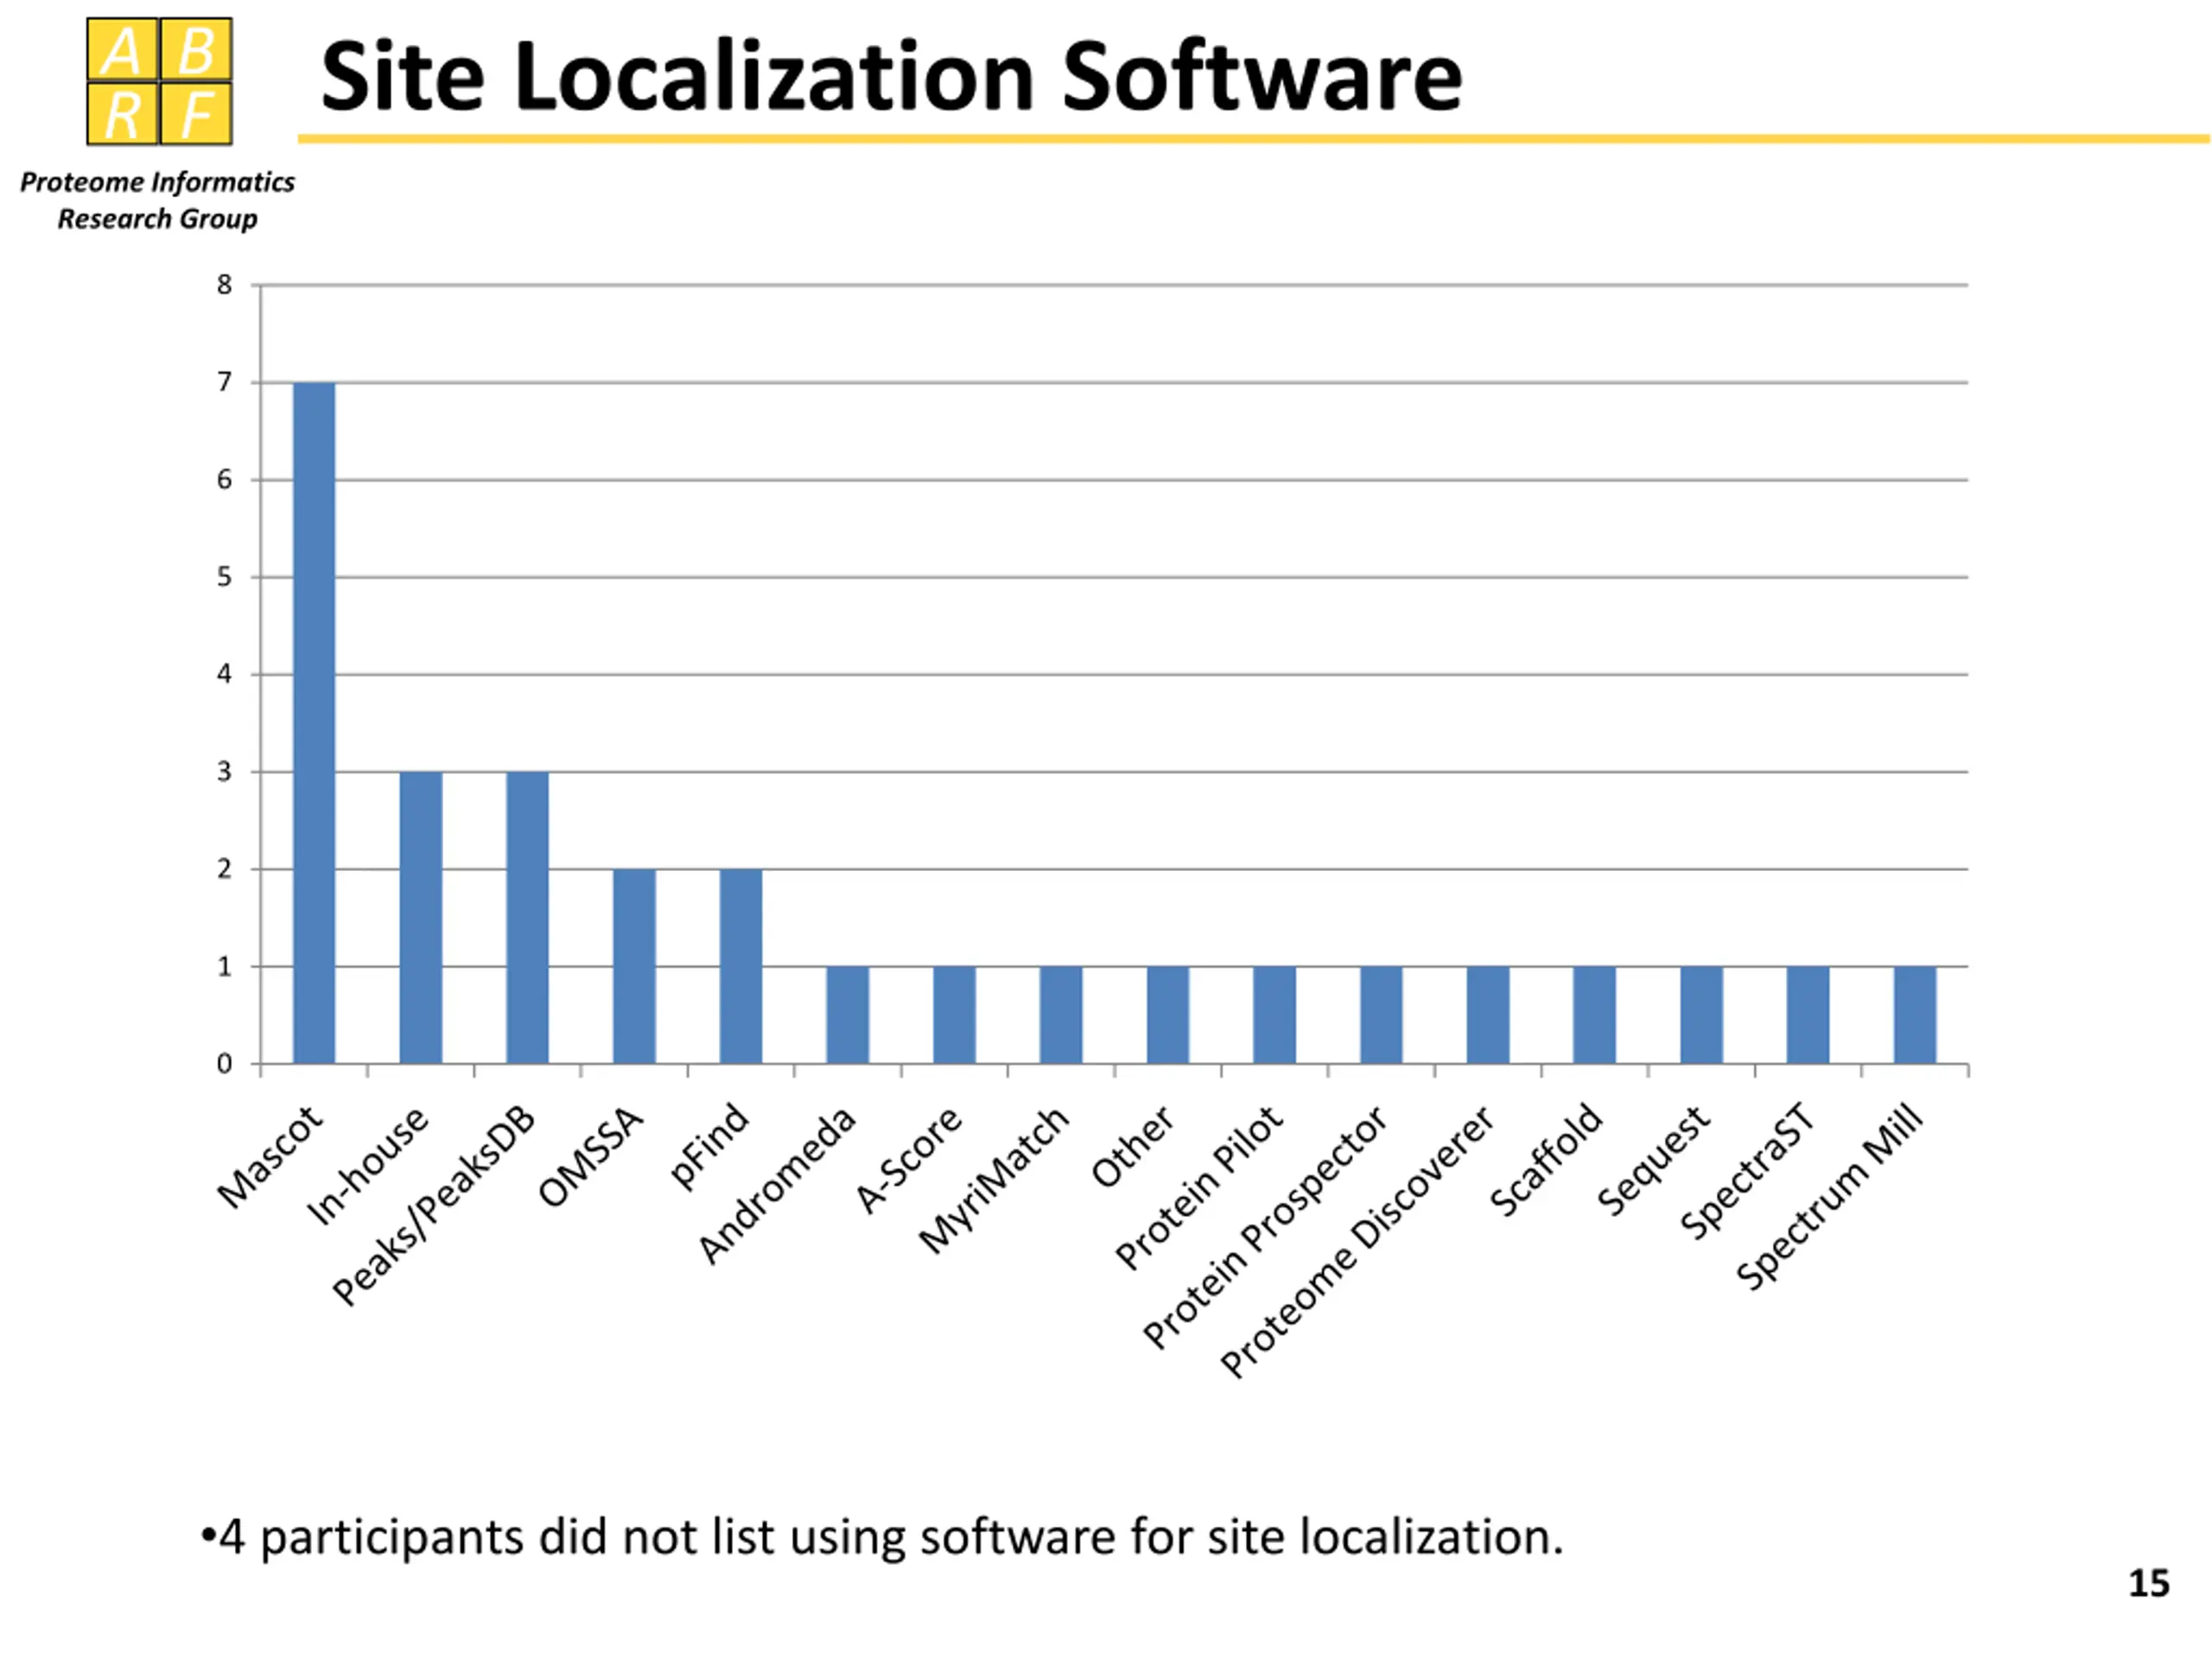The height and width of the screenshot is (1659, 2212).
Task: Select the SpectraST bar
Action: pos(1808,1015)
